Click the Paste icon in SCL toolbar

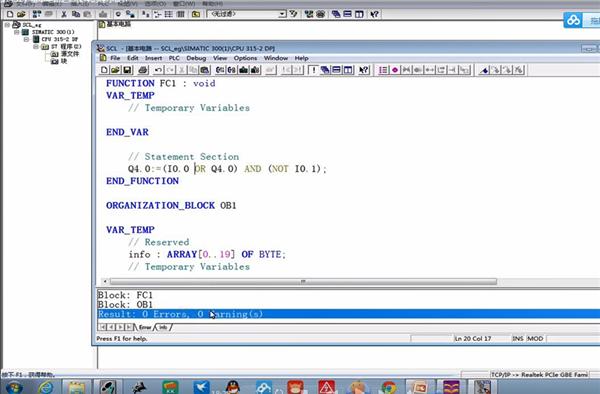(x=205, y=70)
